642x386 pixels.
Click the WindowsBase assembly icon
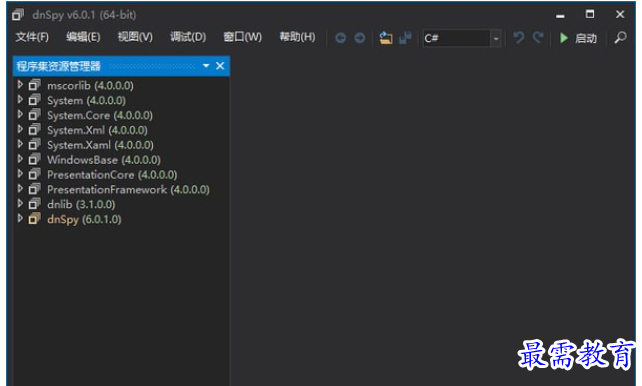(34, 159)
